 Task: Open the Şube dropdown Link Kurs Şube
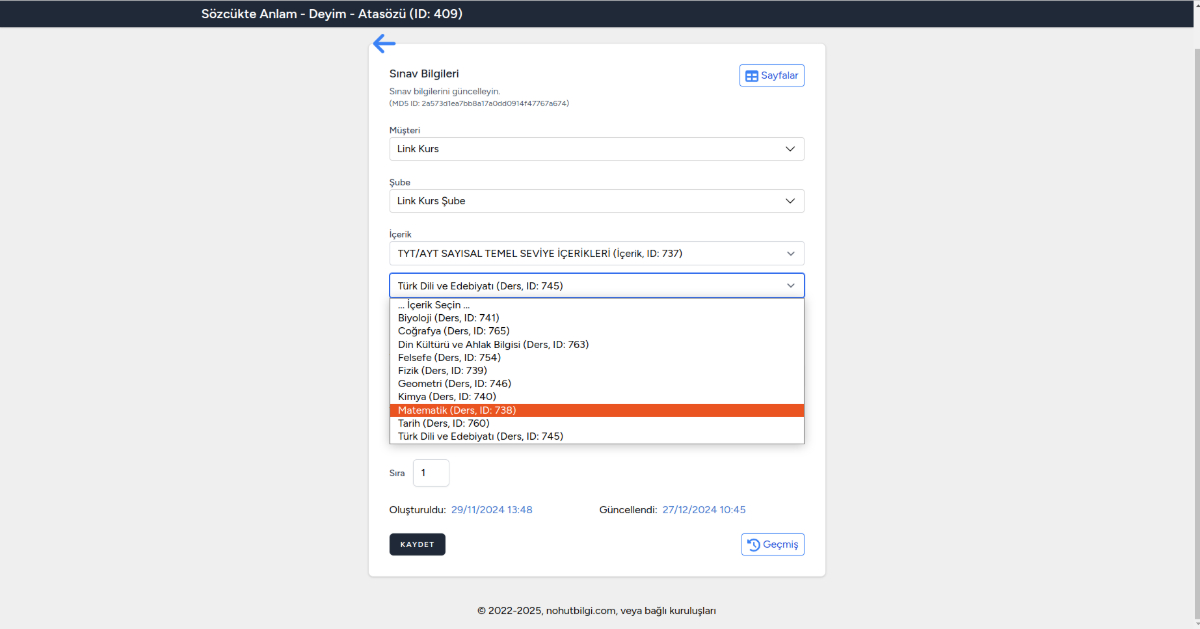pyautogui.click(x=596, y=201)
